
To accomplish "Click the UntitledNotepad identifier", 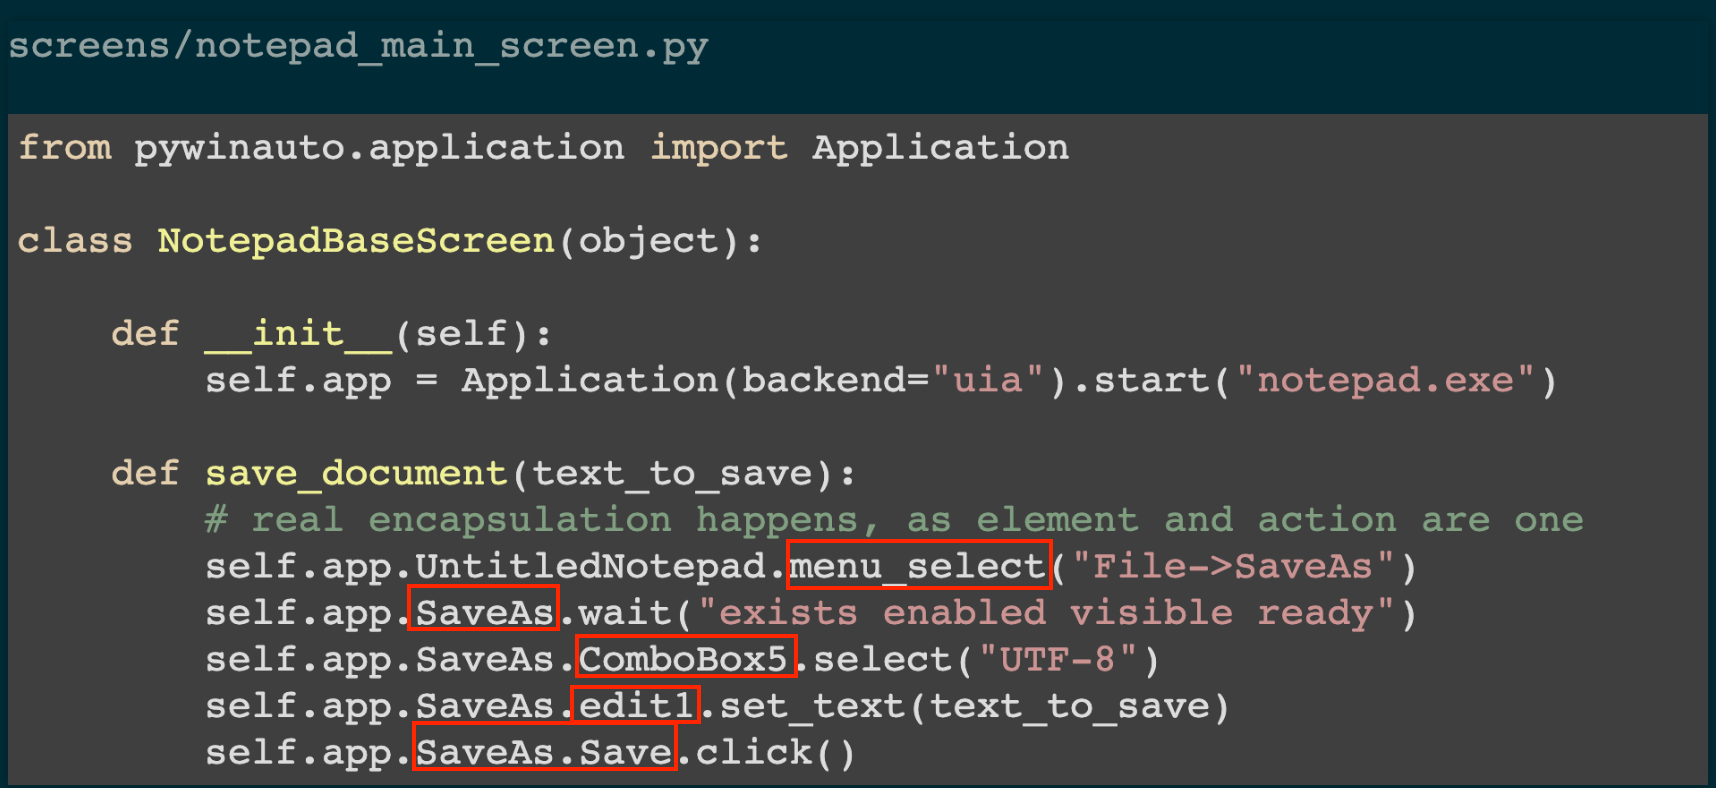I will coord(590,566).
